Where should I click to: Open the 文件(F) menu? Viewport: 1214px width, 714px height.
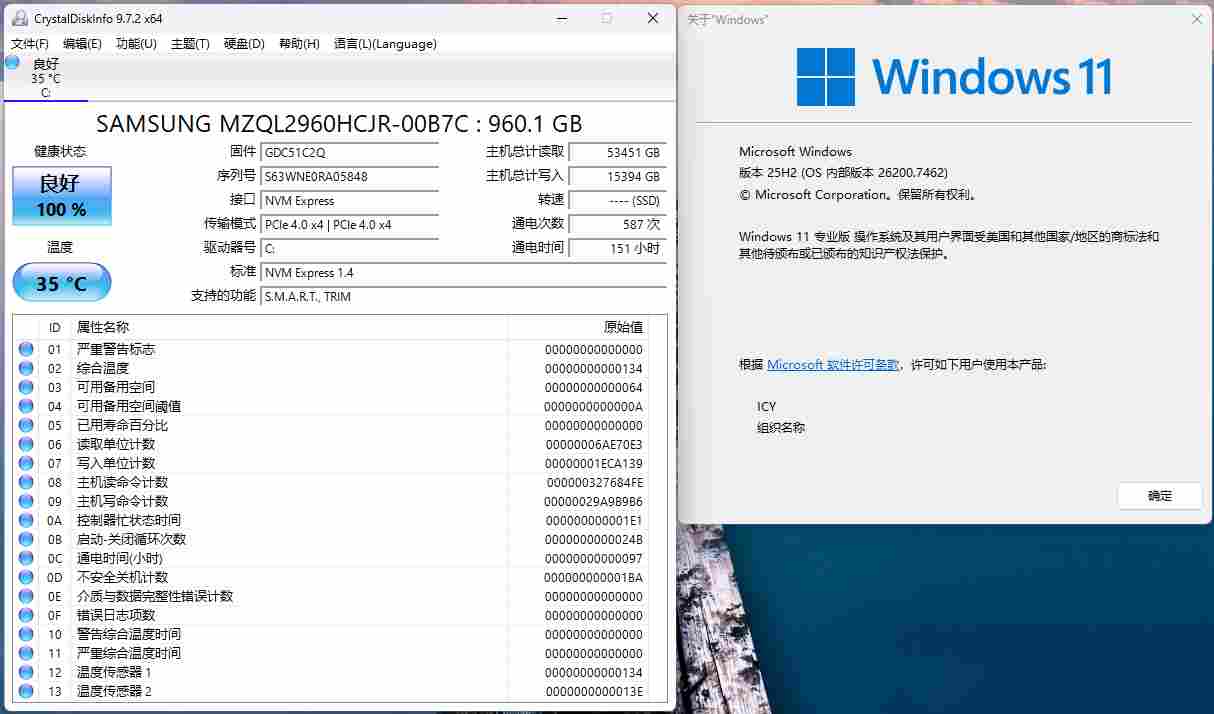[30, 44]
